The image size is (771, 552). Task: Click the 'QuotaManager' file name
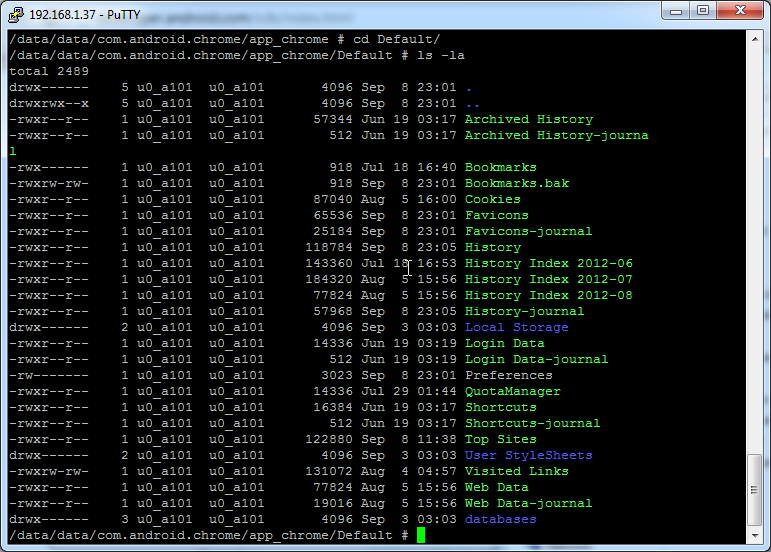pyautogui.click(x=513, y=392)
